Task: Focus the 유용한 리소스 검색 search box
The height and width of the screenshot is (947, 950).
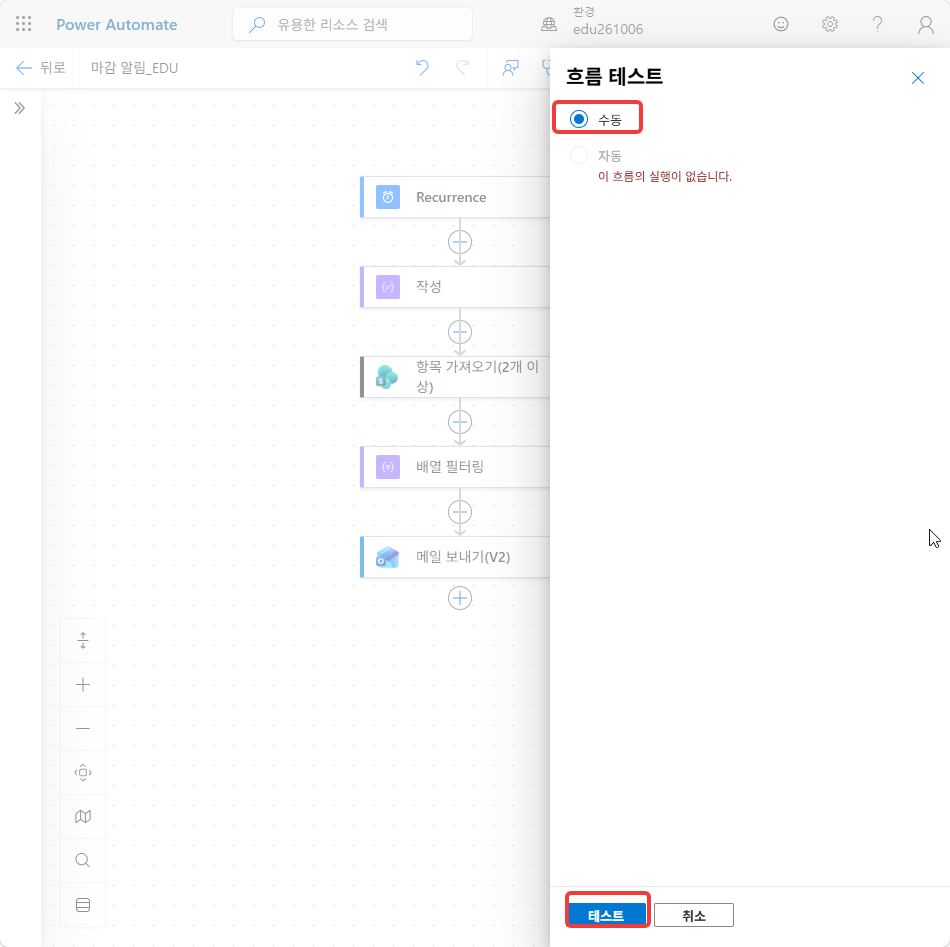Action: 353,24
